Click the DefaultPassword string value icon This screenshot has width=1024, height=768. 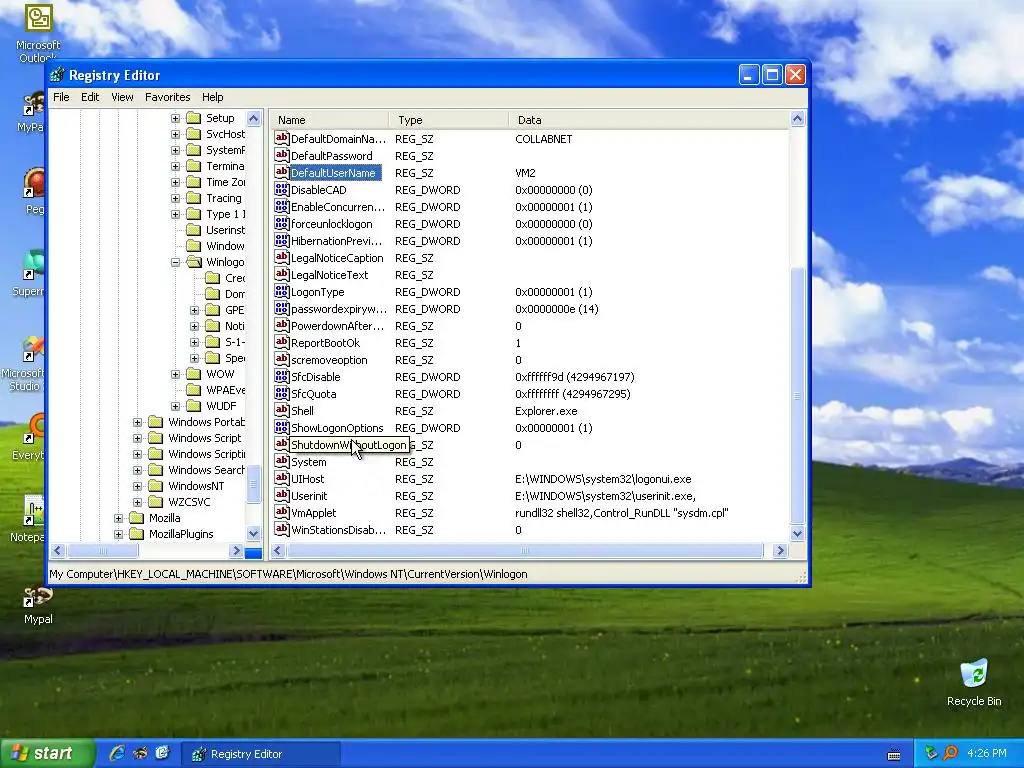click(281, 155)
